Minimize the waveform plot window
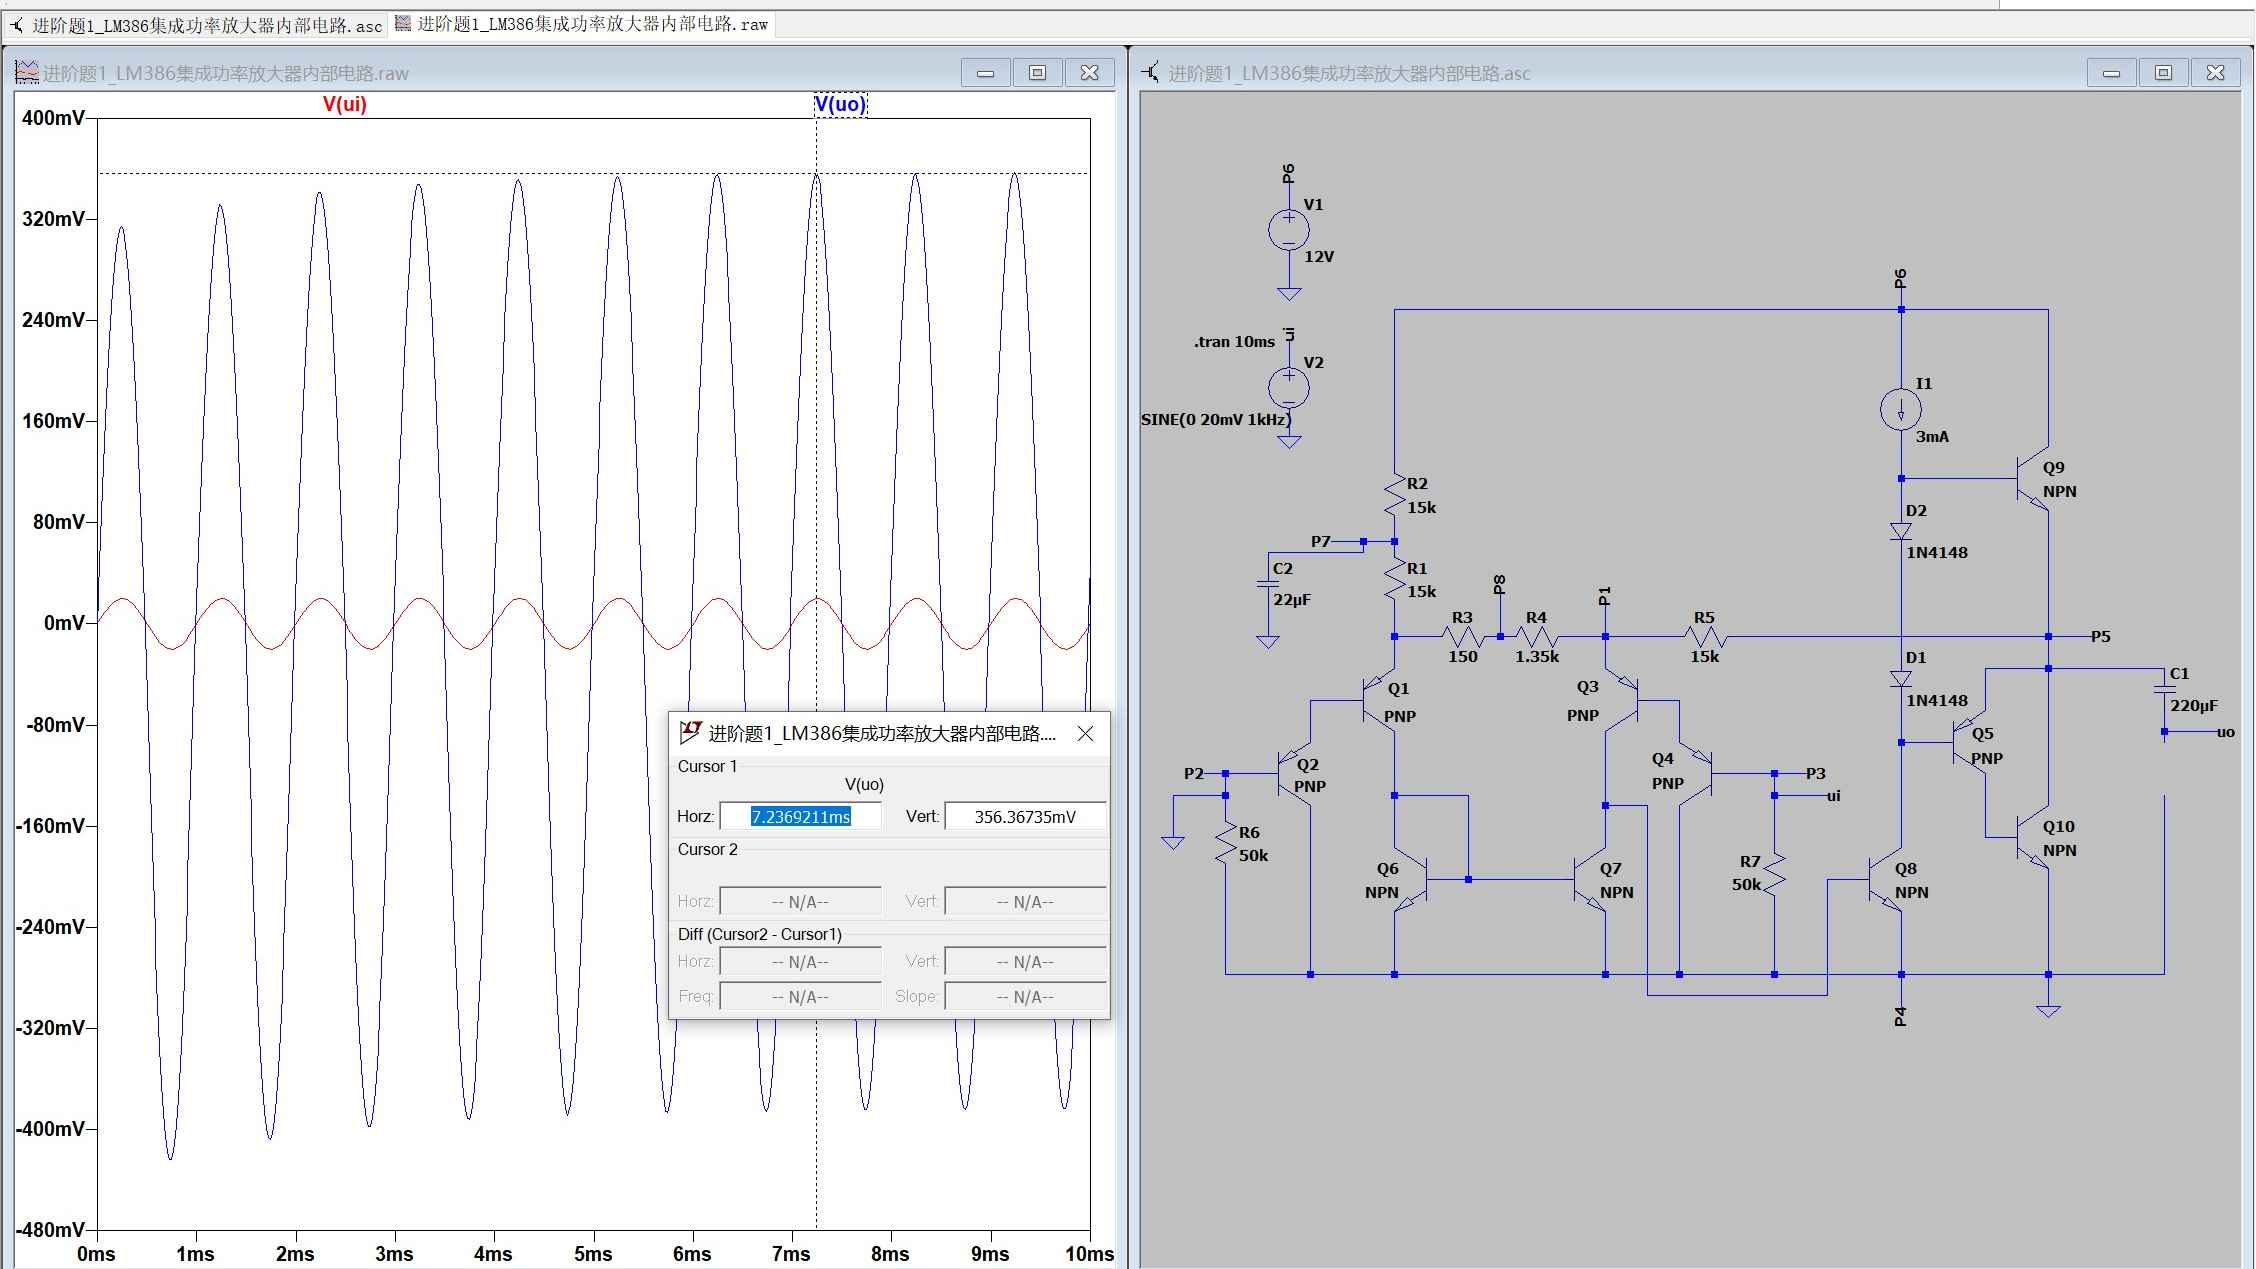This screenshot has height=1269, width=2256. pyautogui.click(x=985, y=73)
